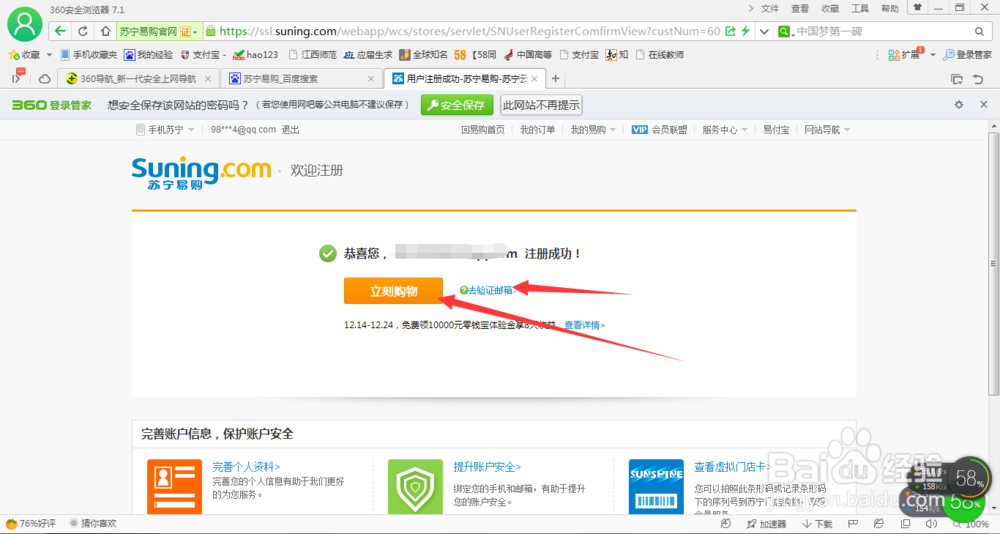This screenshot has height=534, width=1000.
Task: Click 加速器 in status bar
Action: click(x=767, y=524)
